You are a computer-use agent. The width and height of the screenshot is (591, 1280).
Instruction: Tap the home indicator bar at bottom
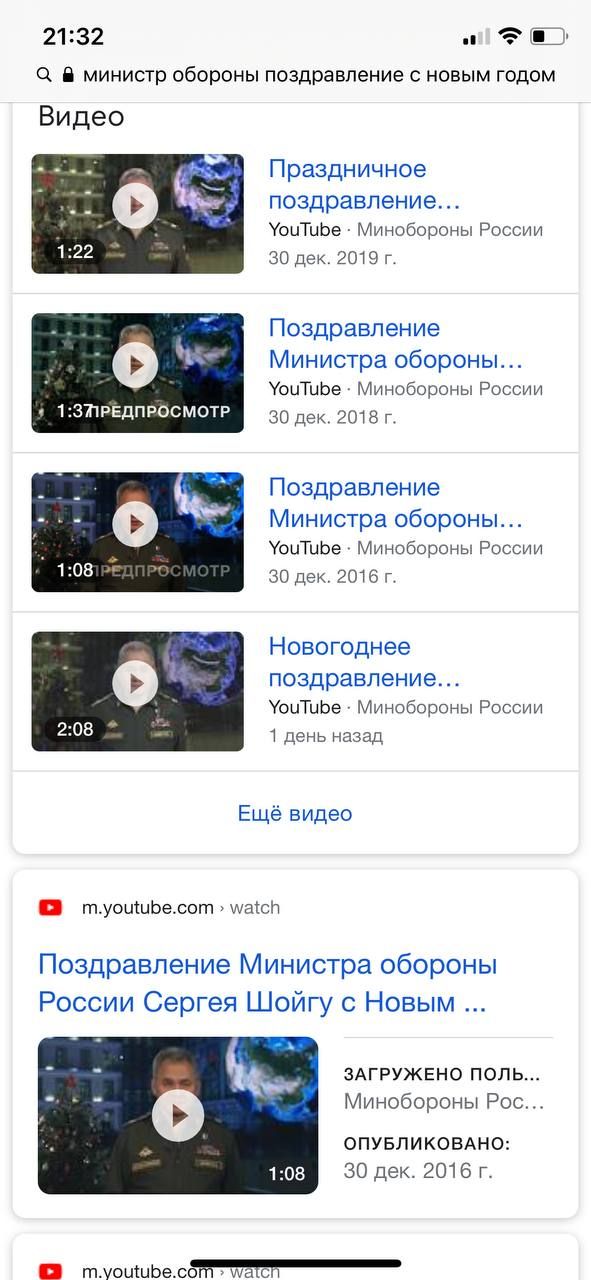pyautogui.click(x=295, y=1263)
